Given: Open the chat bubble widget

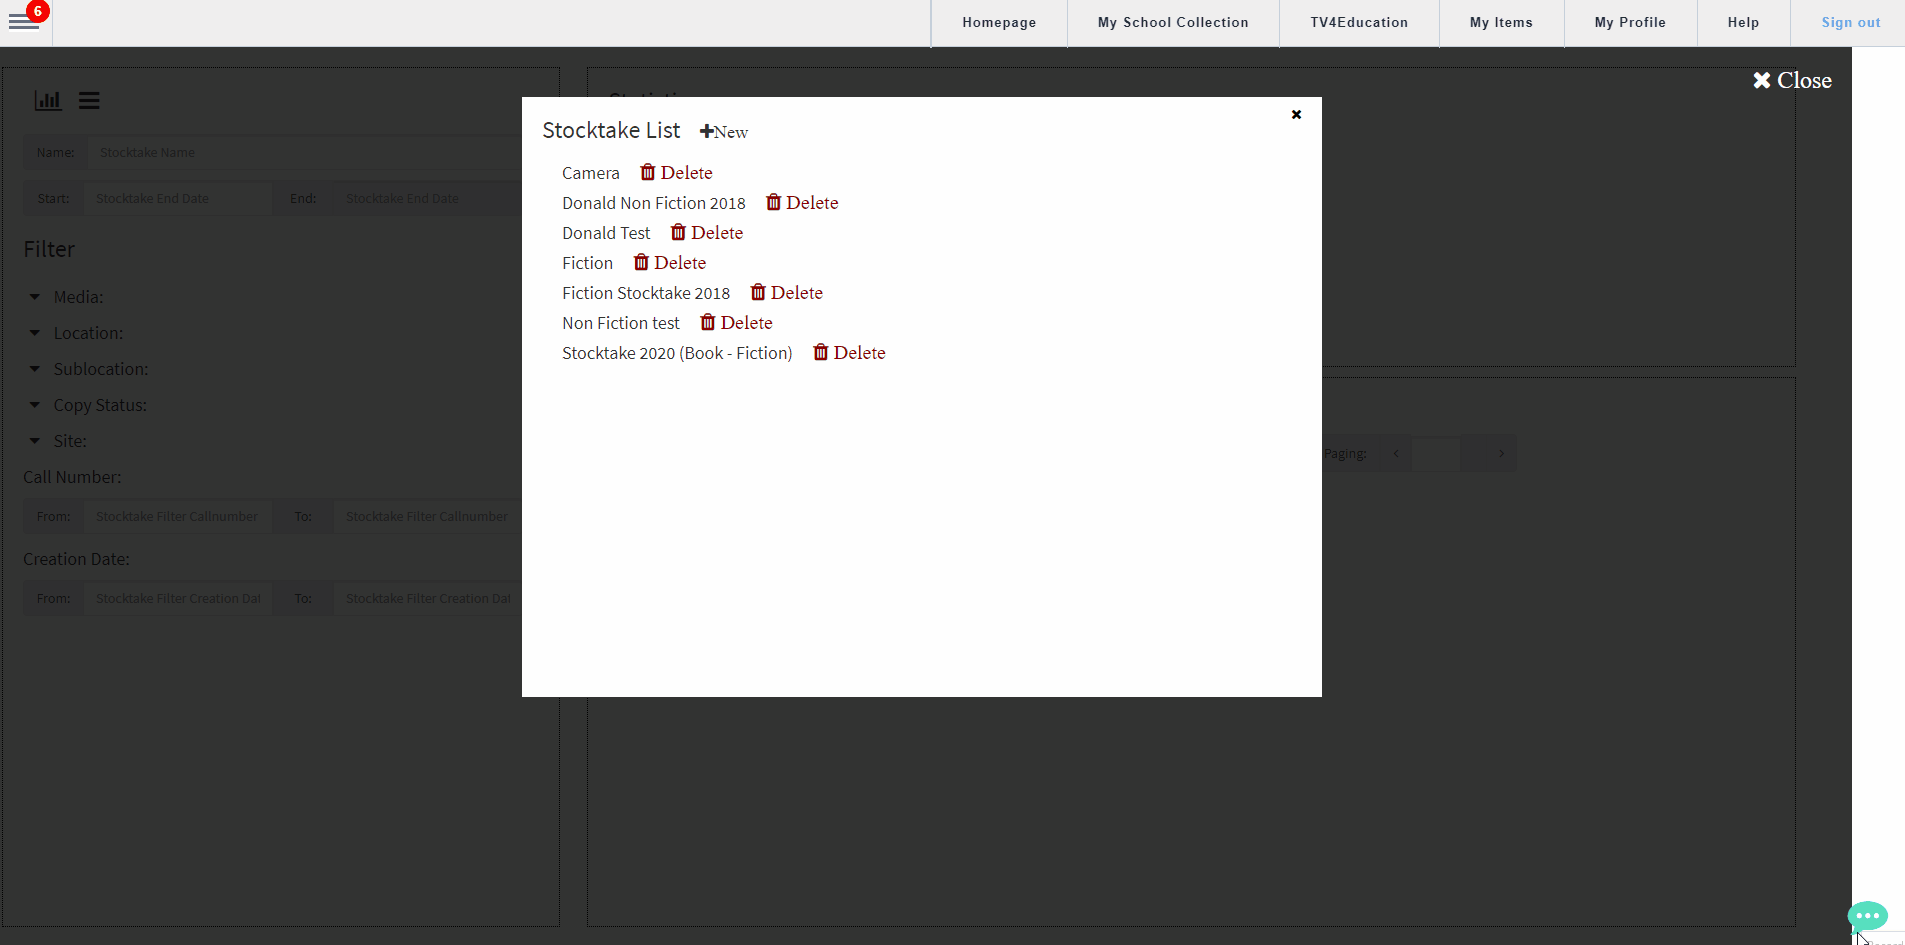Looking at the screenshot, I should click(x=1867, y=915).
